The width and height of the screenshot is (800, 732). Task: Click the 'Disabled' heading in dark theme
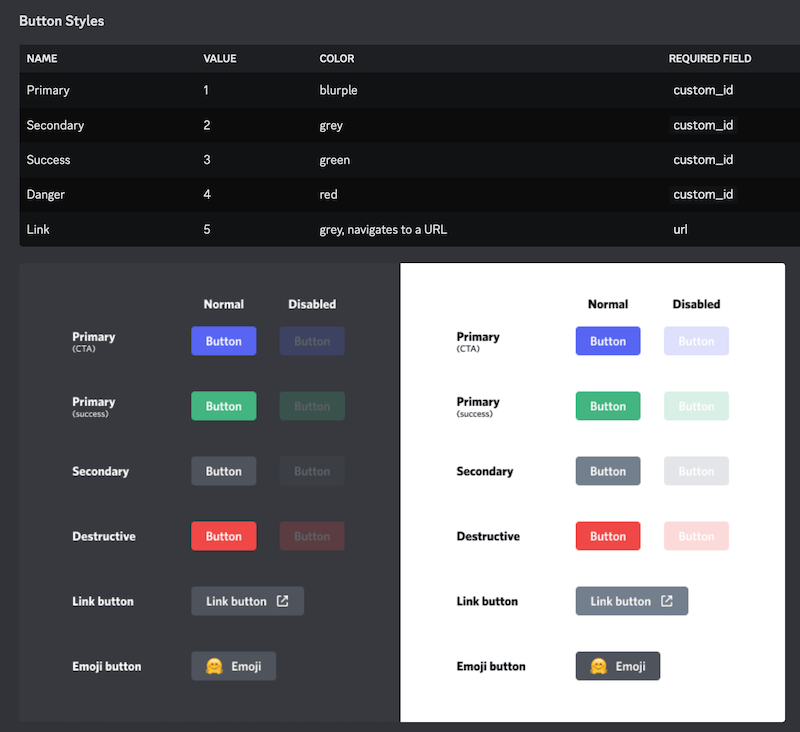click(x=312, y=304)
